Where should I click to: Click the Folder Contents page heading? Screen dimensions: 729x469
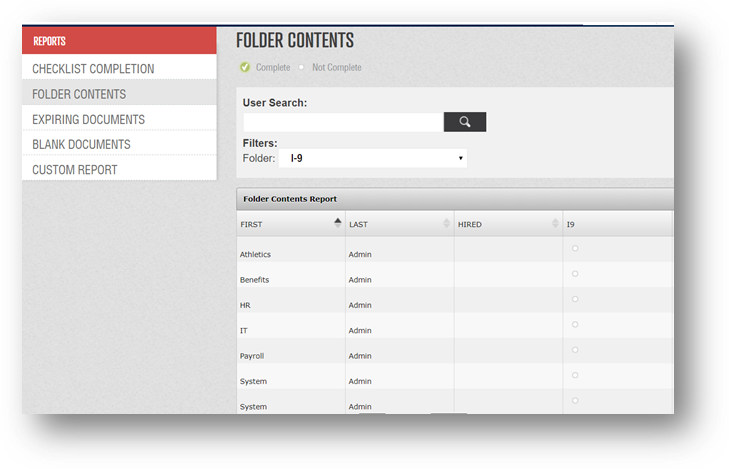pyautogui.click(x=295, y=40)
